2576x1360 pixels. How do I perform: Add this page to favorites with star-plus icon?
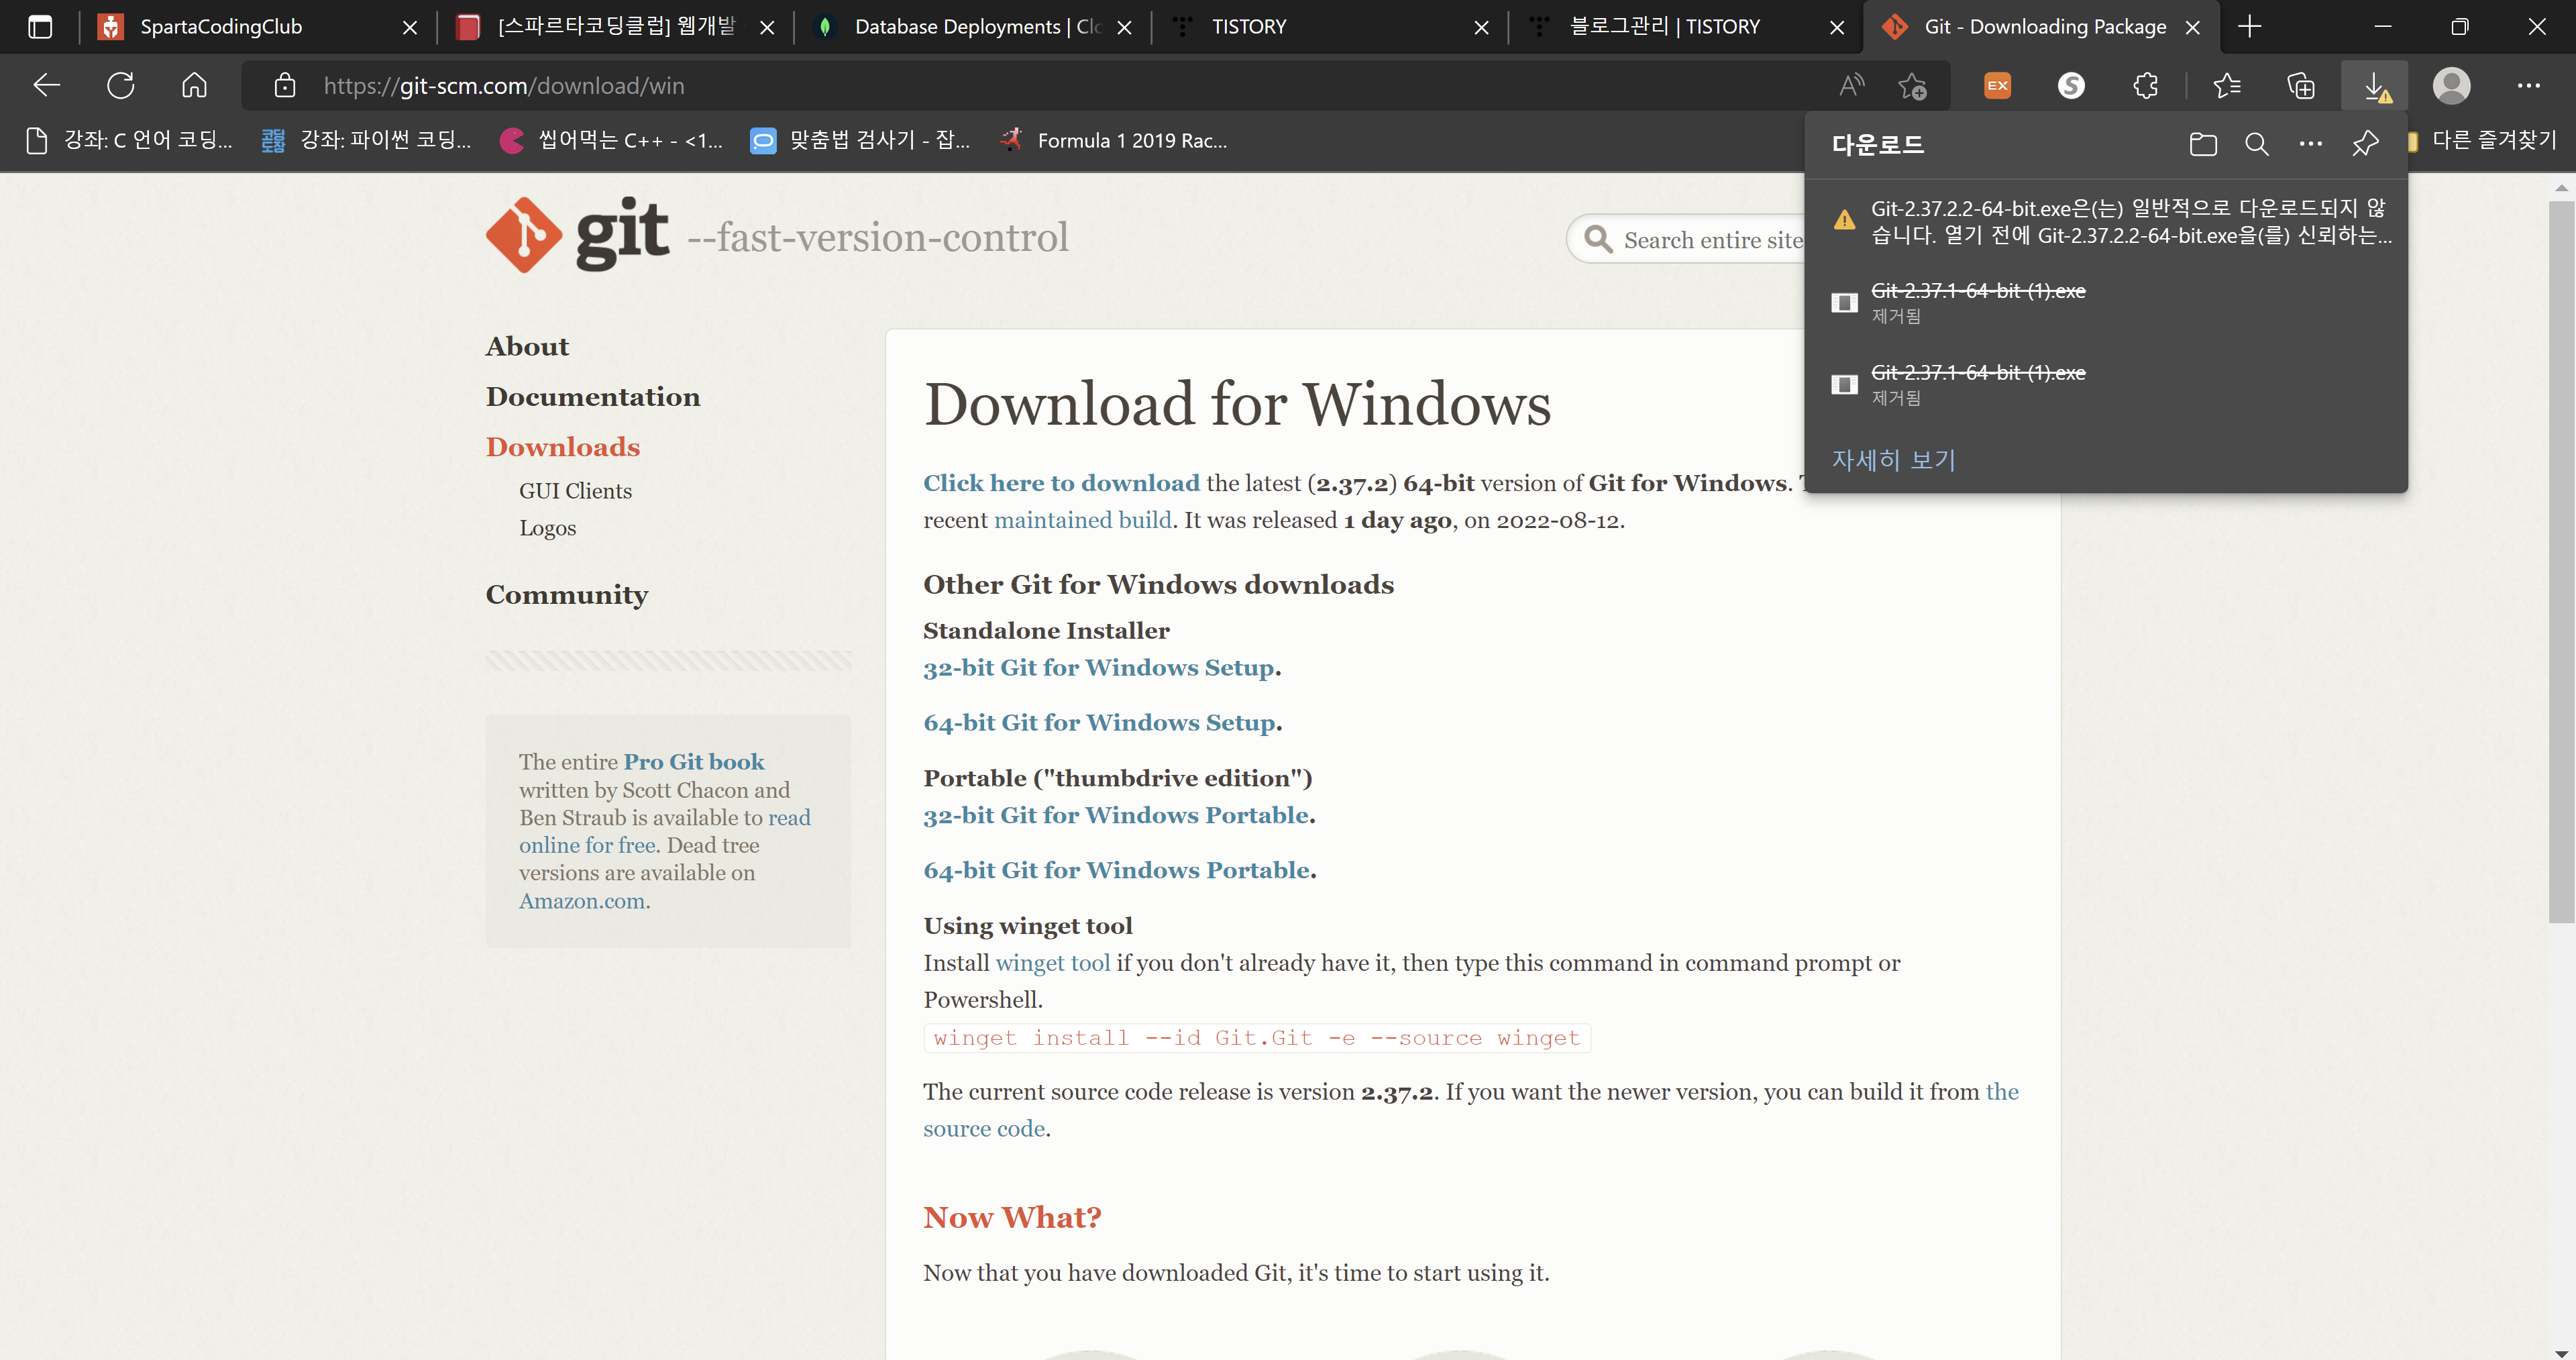point(1912,86)
